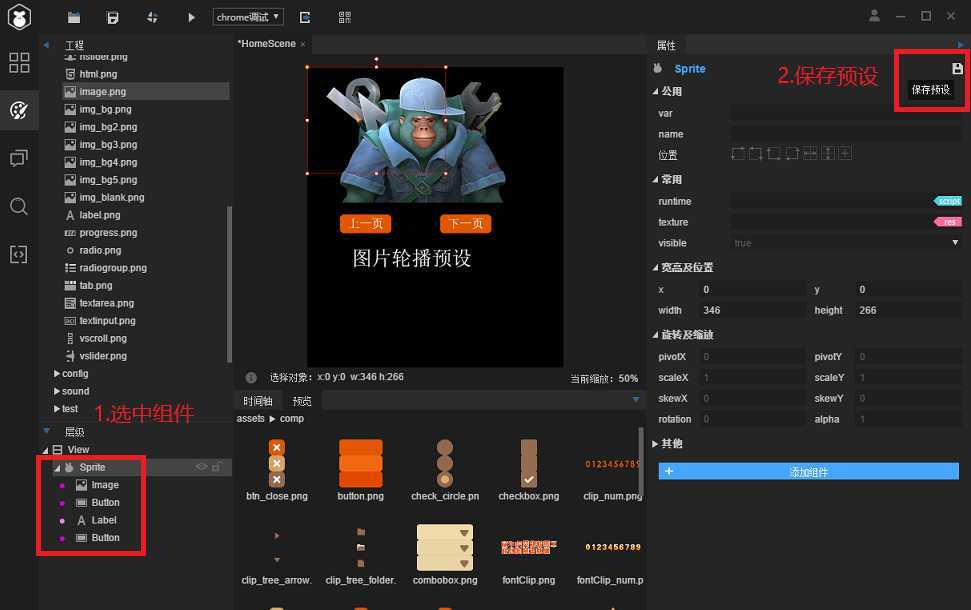Click the 添加组件 add component button

tap(809, 471)
